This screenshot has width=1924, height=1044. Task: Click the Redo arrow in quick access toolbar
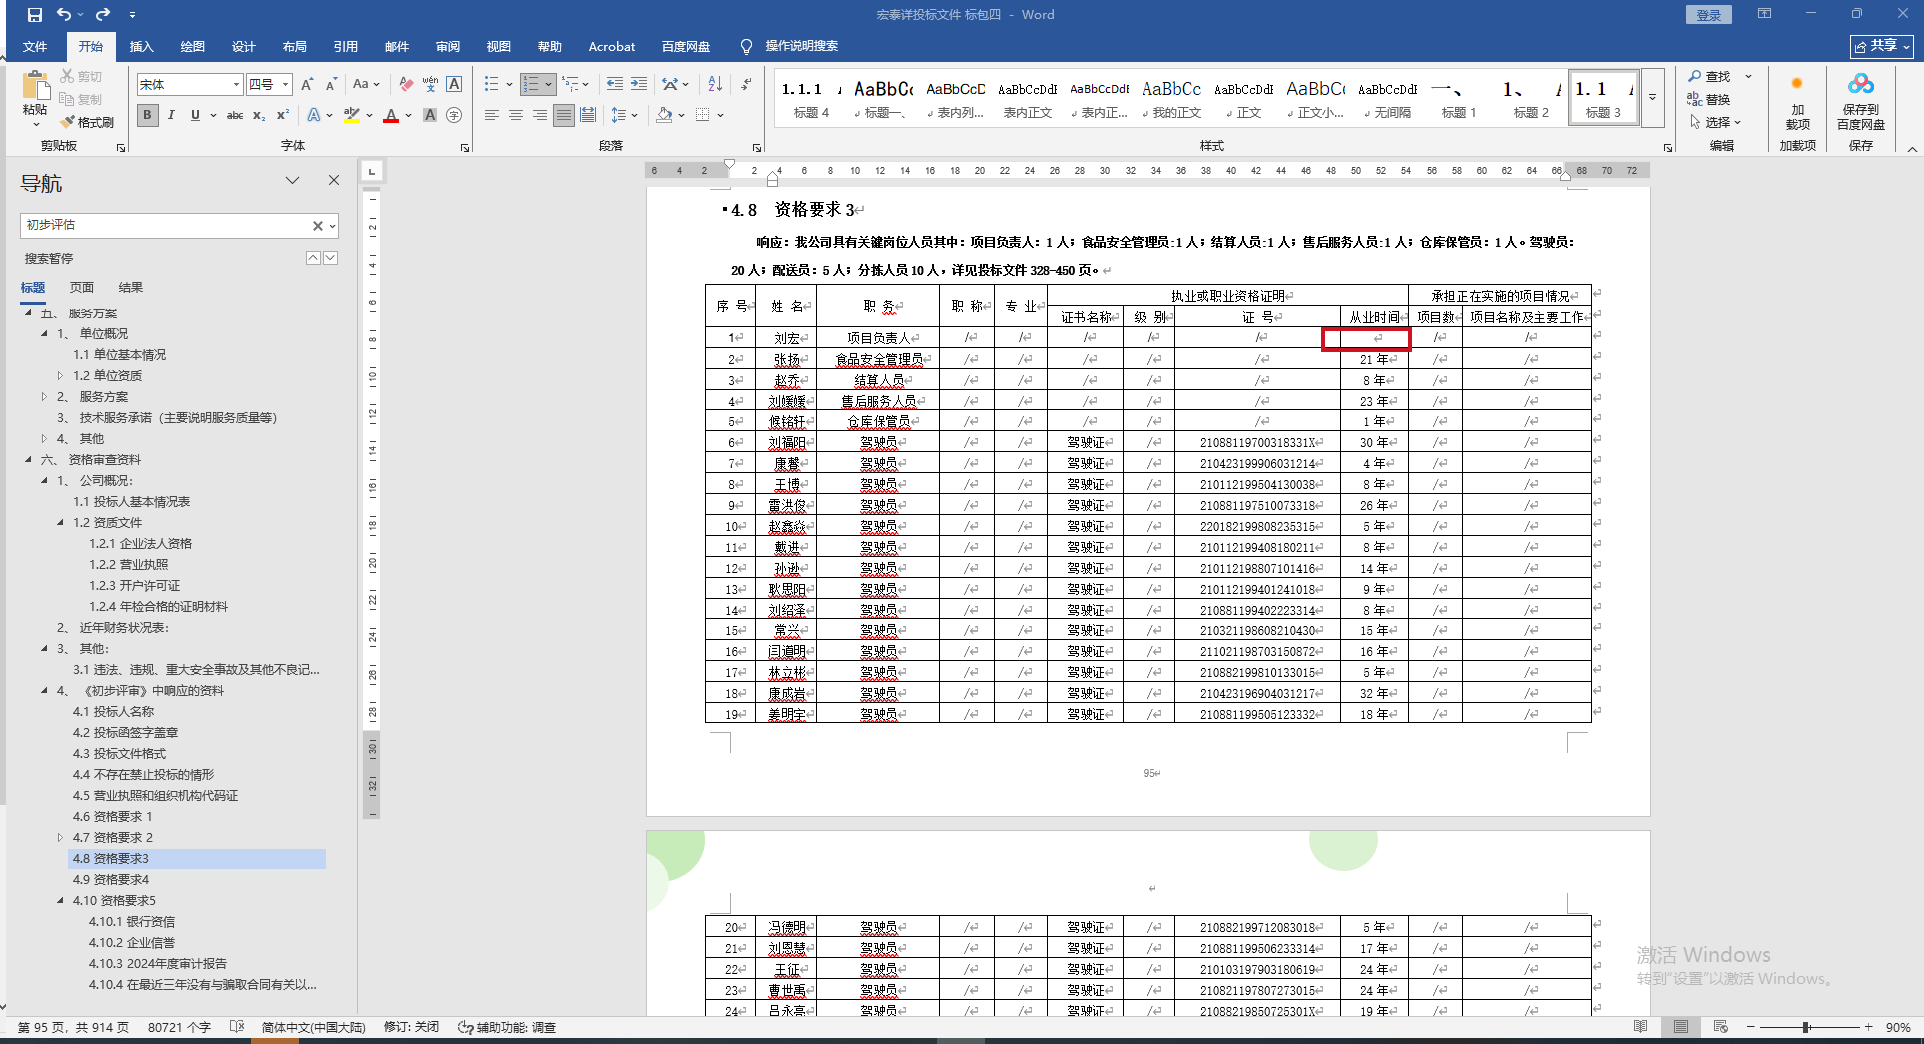click(x=102, y=15)
